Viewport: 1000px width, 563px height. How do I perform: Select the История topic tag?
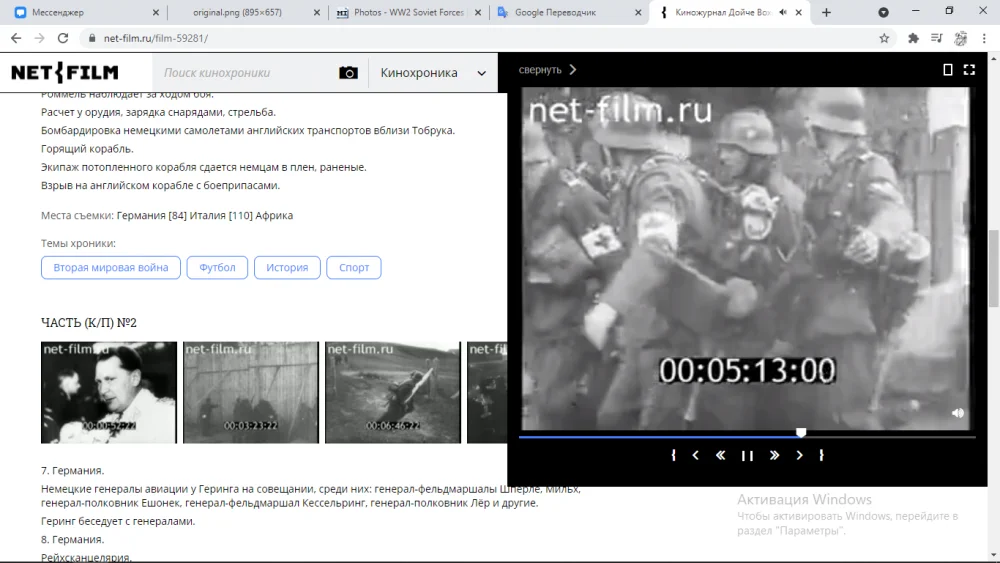pyautogui.click(x=287, y=268)
